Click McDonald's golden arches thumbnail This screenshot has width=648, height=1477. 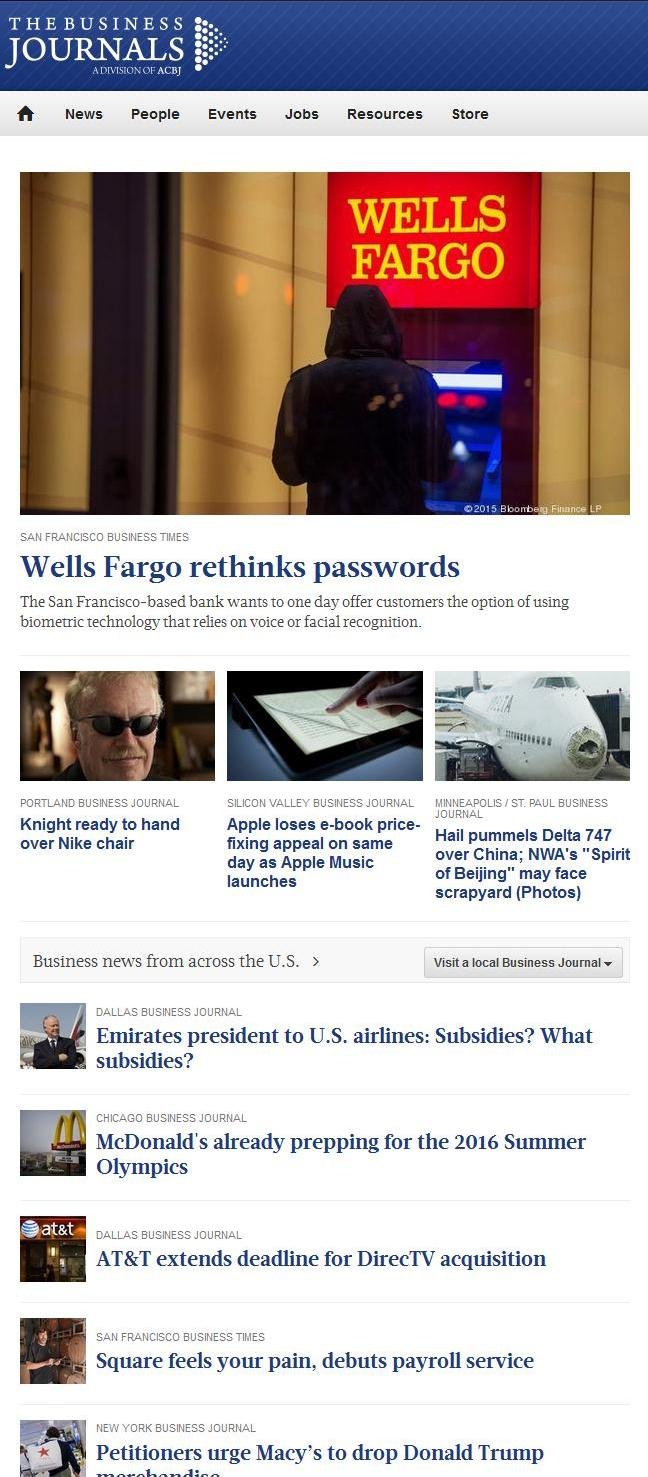coord(53,1143)
